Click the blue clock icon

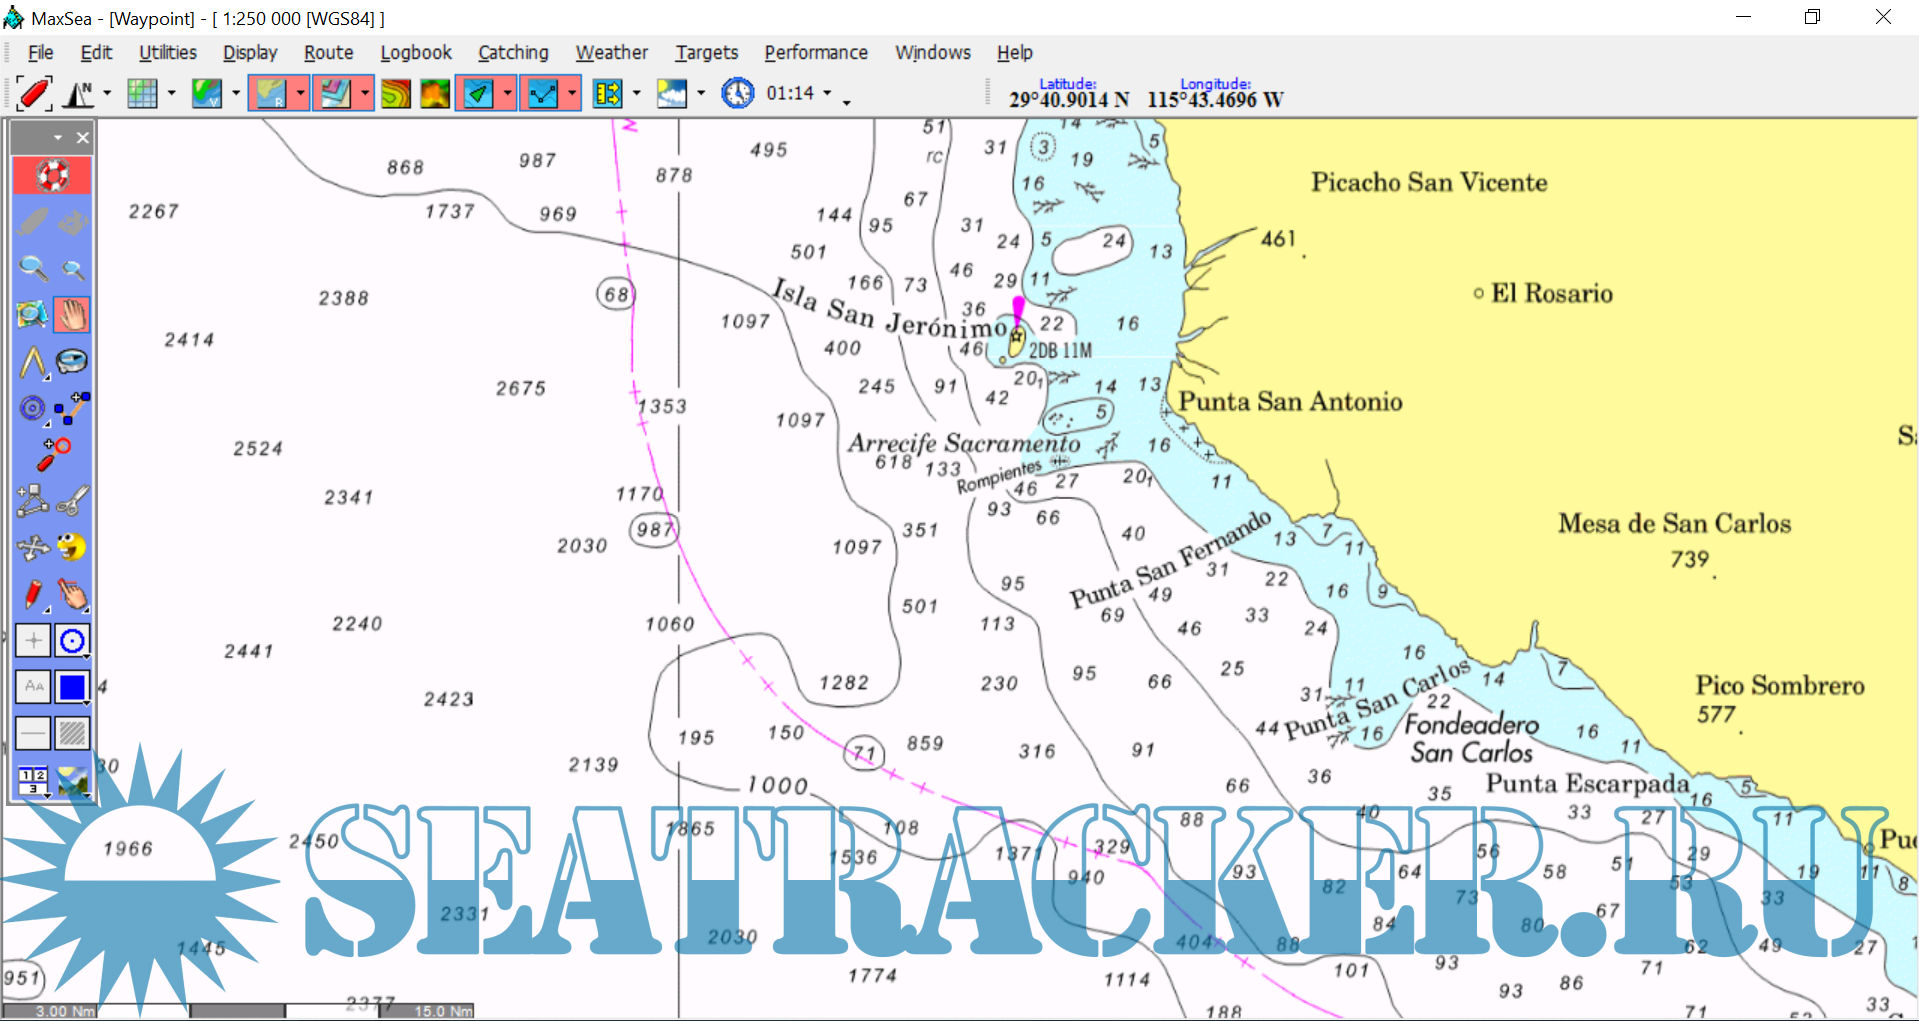coord(737,94)
